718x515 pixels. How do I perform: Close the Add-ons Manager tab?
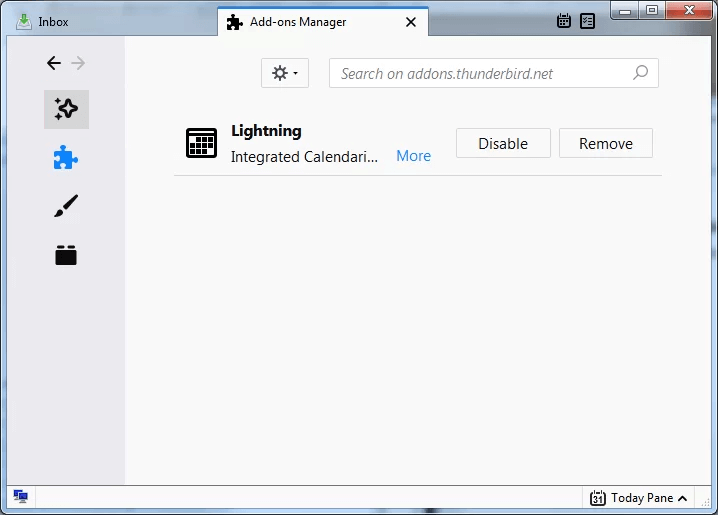[411, 22]
